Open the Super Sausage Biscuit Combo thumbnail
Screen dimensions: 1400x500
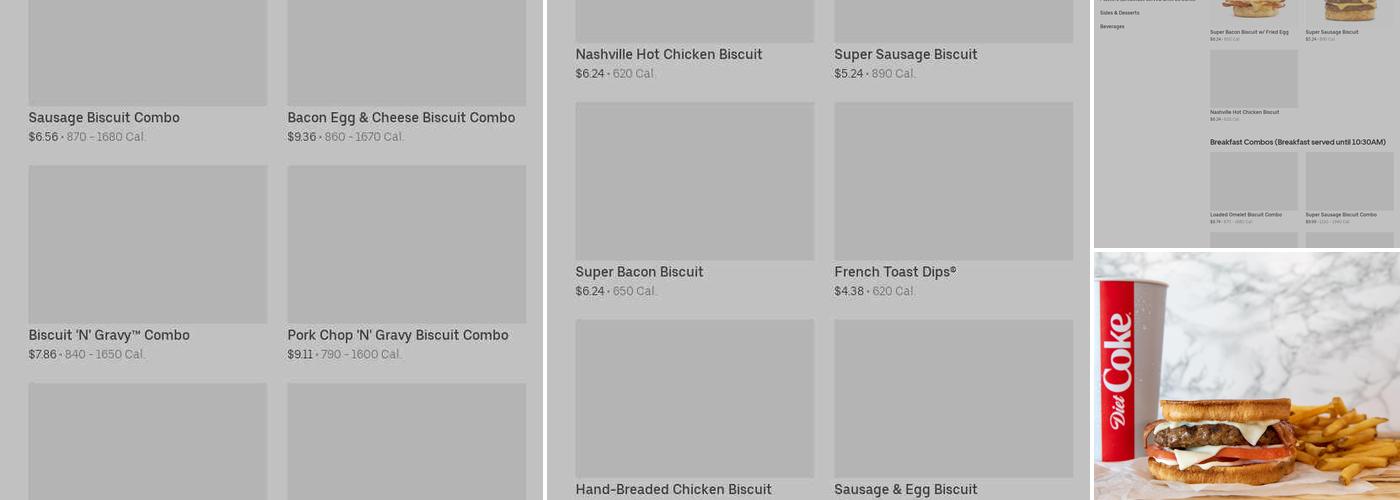[x=1349, y=181]
